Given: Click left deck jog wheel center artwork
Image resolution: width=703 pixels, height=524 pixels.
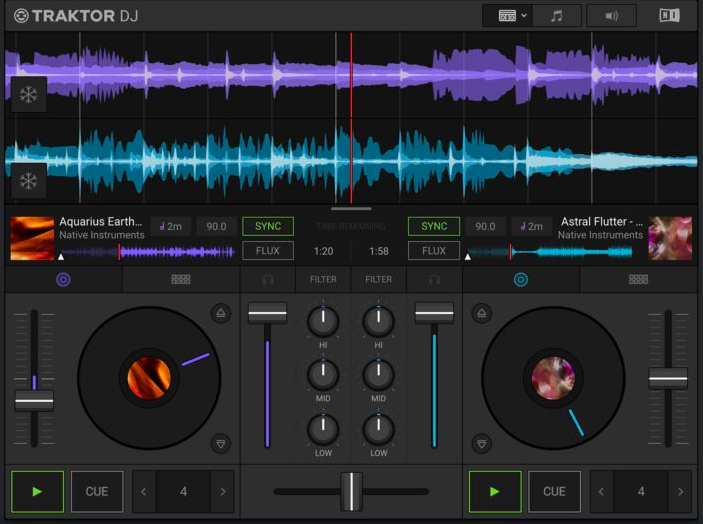Looking at the screenshot, I should pyautogui.click(x=149, y=378).
